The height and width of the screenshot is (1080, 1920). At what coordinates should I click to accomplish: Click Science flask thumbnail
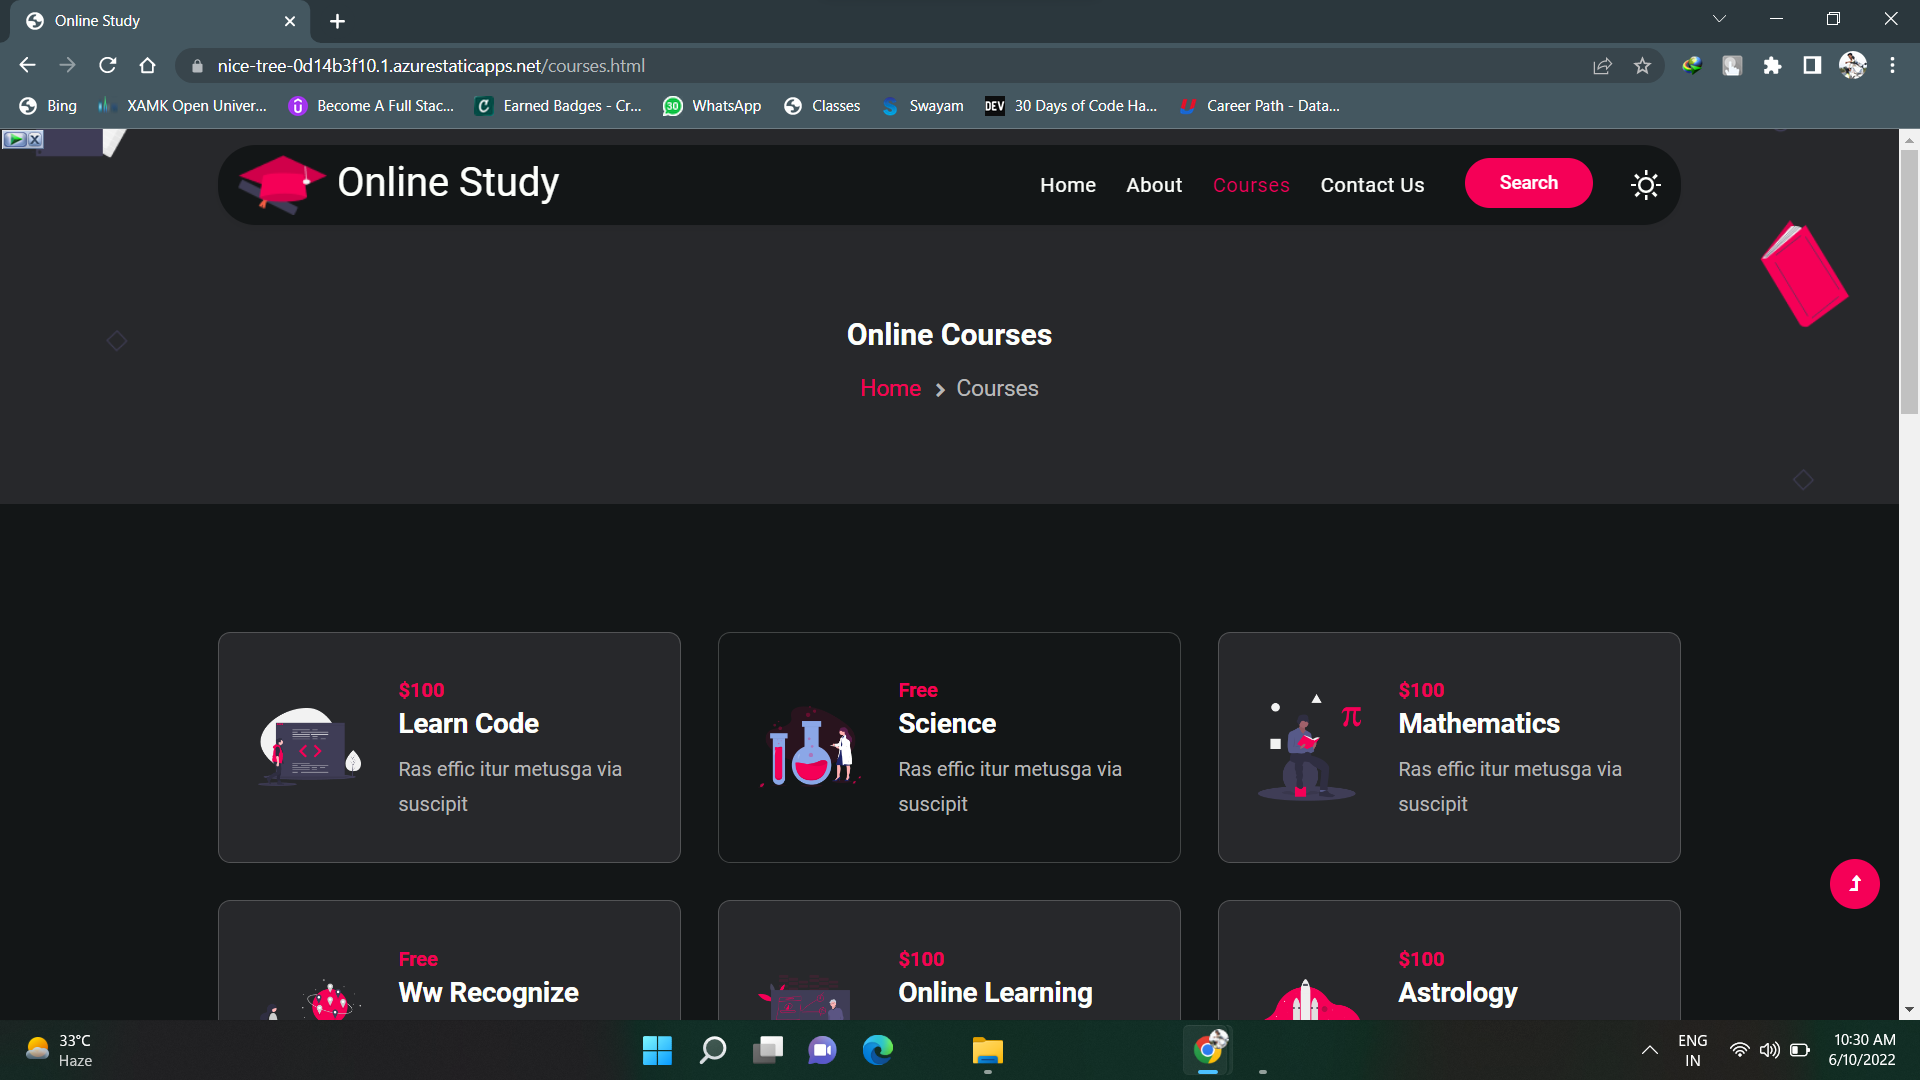tap(809, 748)
